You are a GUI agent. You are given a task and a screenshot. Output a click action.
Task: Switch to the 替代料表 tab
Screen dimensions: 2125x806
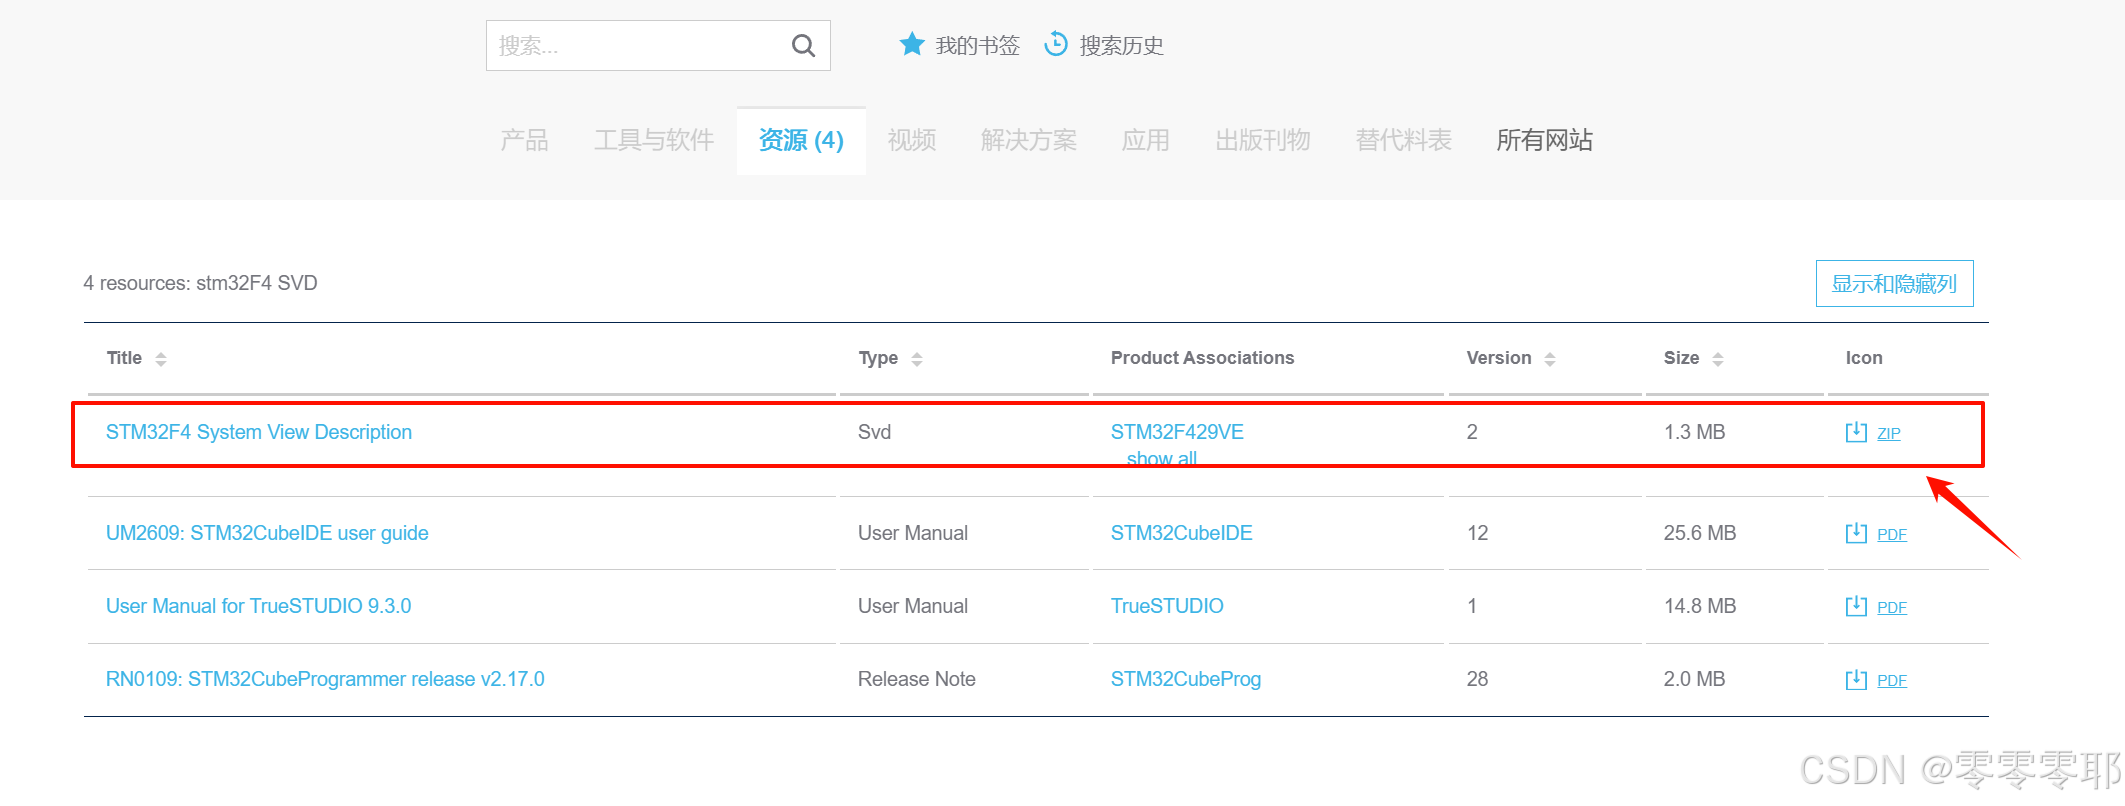tap(1403, 140)
